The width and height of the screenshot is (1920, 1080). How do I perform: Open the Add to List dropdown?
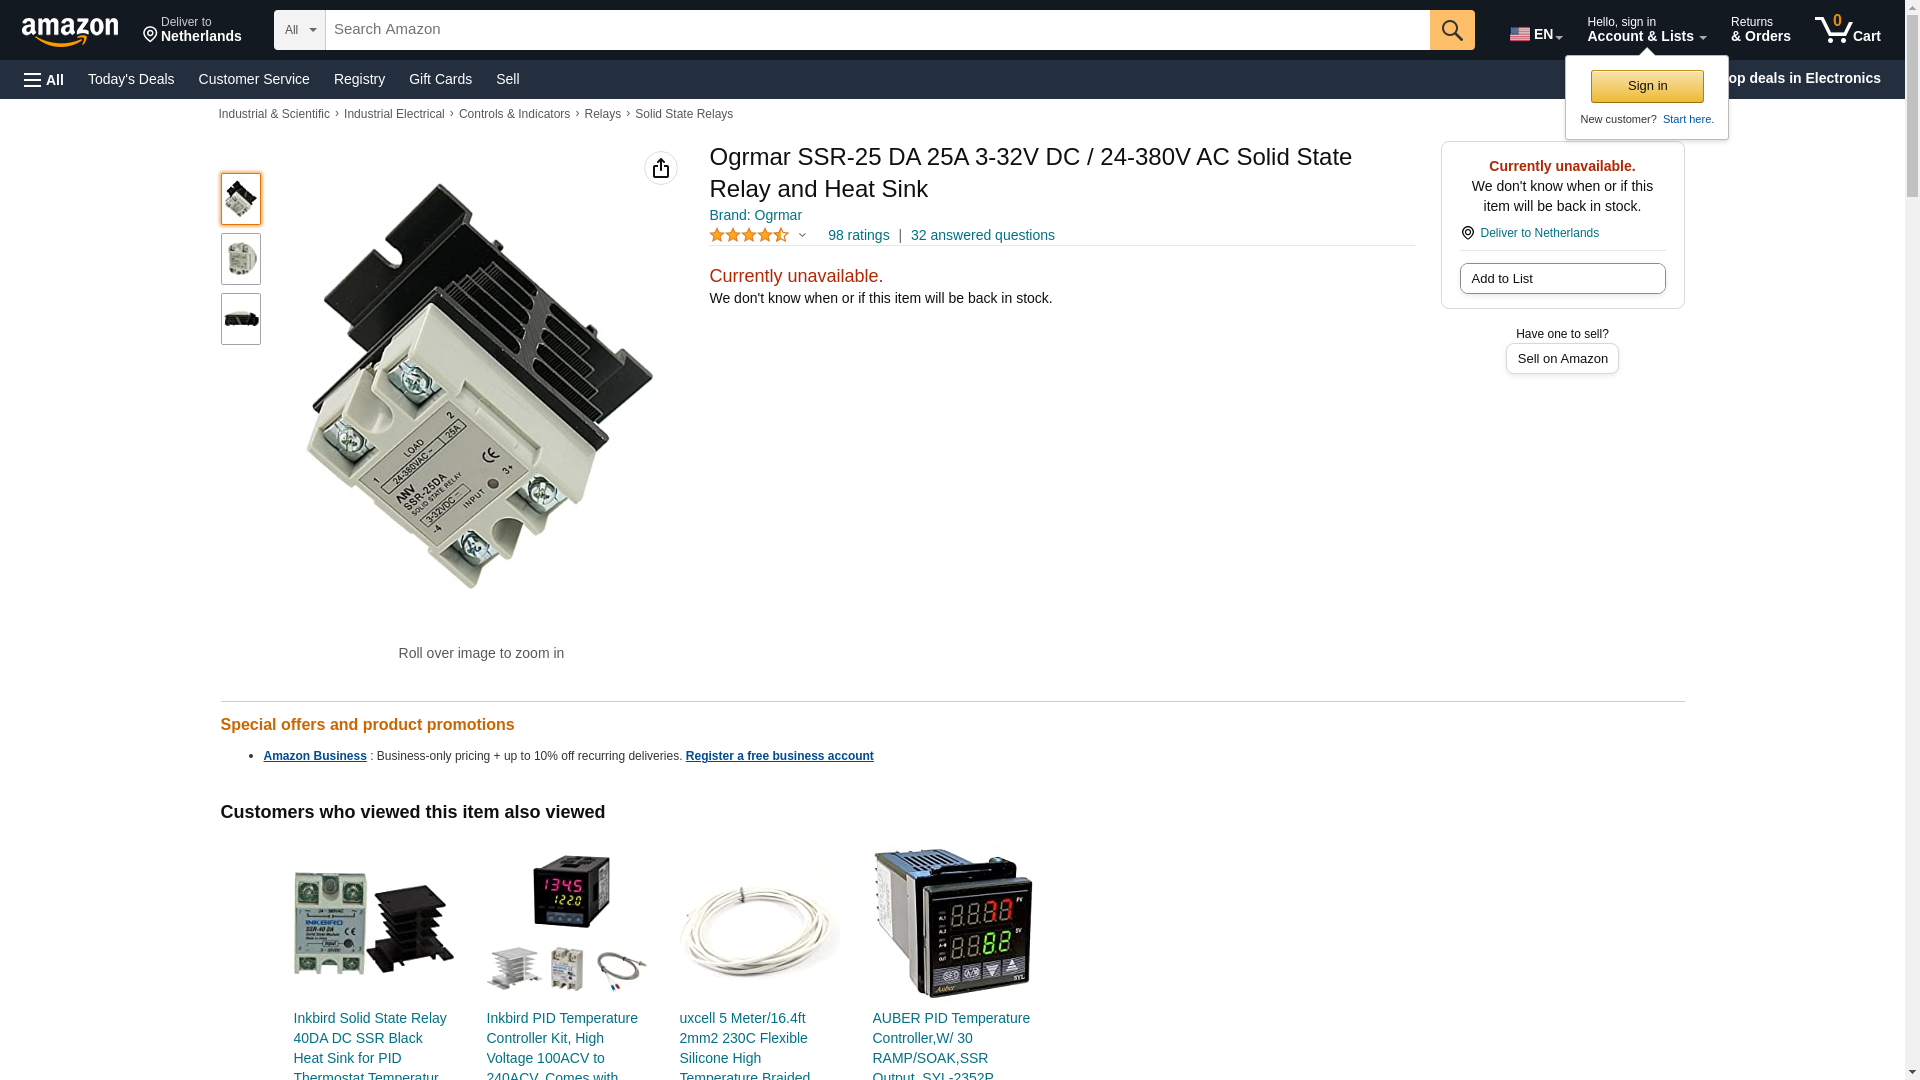pyautogui.click(x=1562, y=279)
